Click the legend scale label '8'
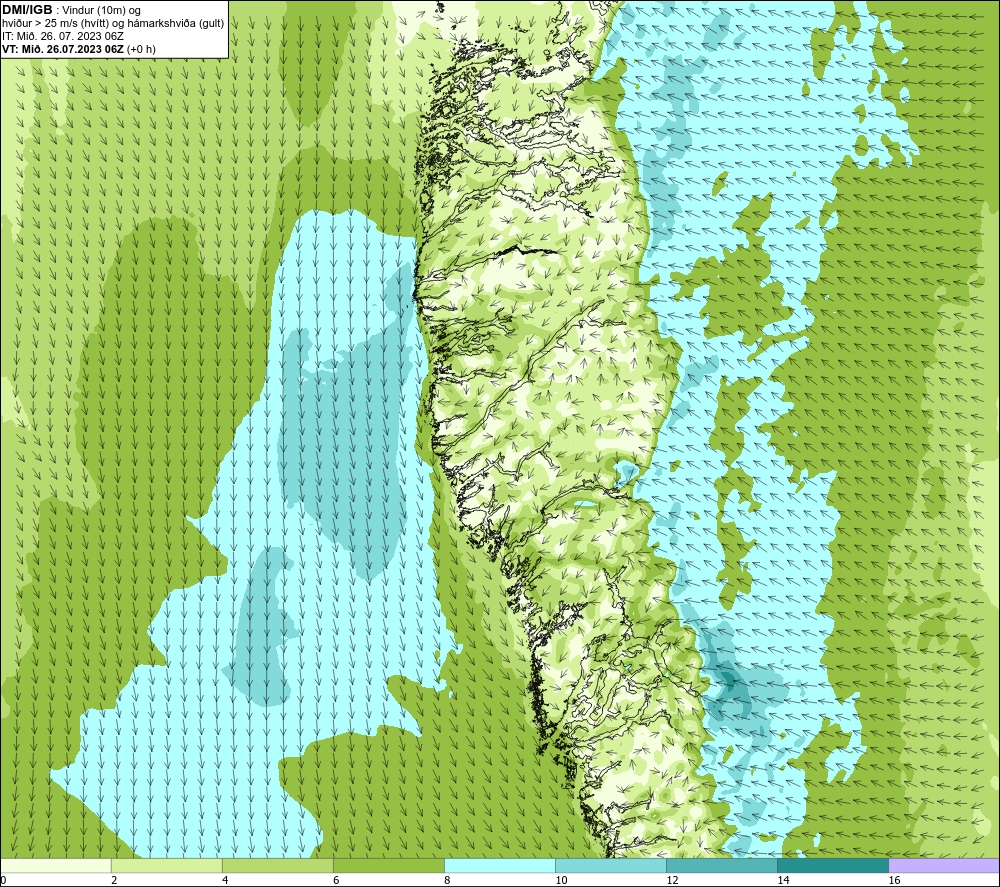 pos(447,880)
